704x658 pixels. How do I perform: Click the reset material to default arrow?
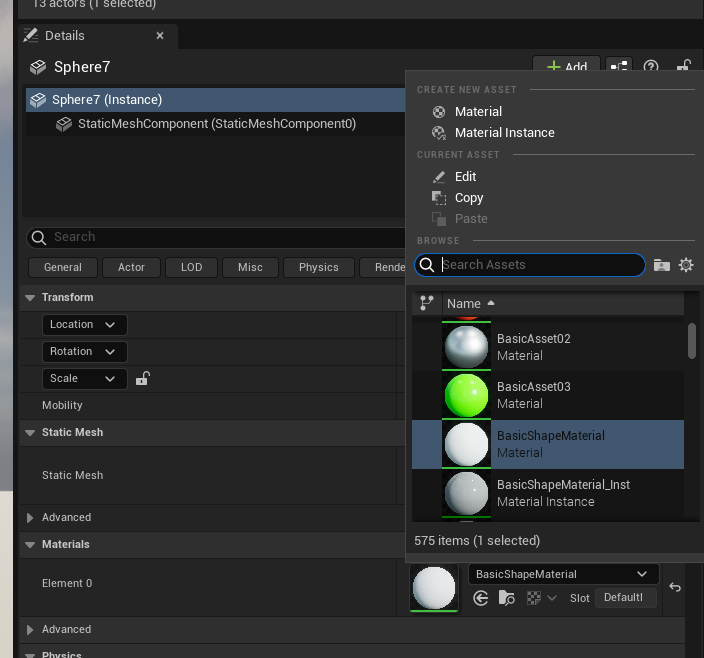tap(675, 587)
